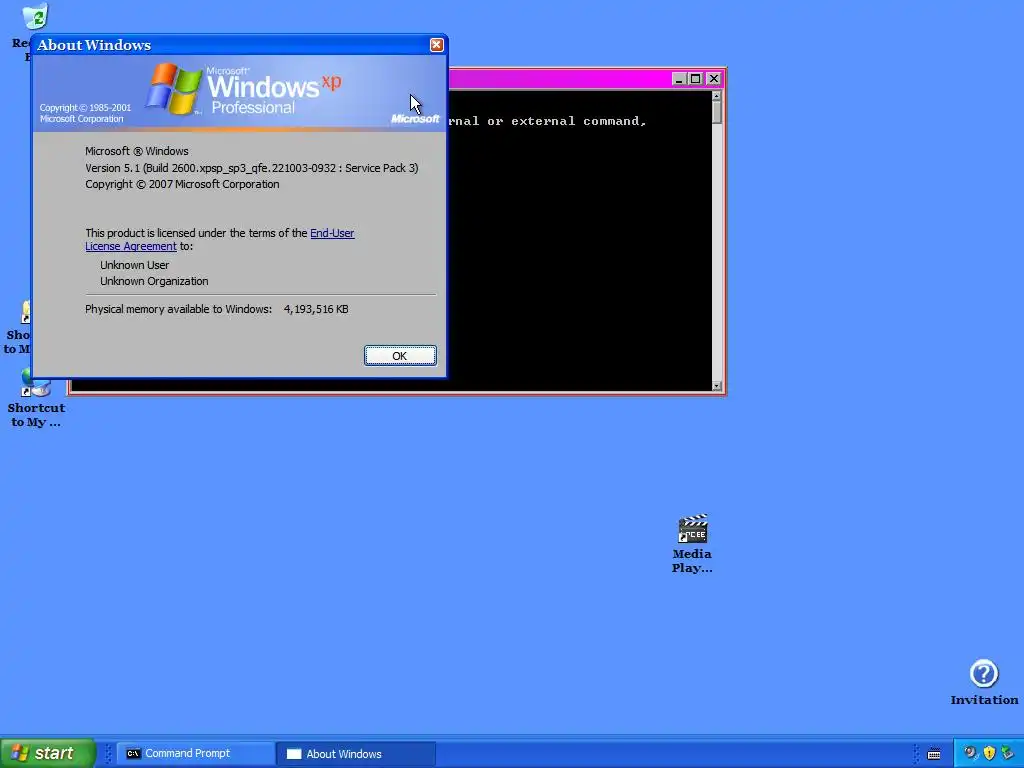Click the 'Unknown Organization' text
The width and height of the screenshot is (1024, 768).
(x=154, y=281)
